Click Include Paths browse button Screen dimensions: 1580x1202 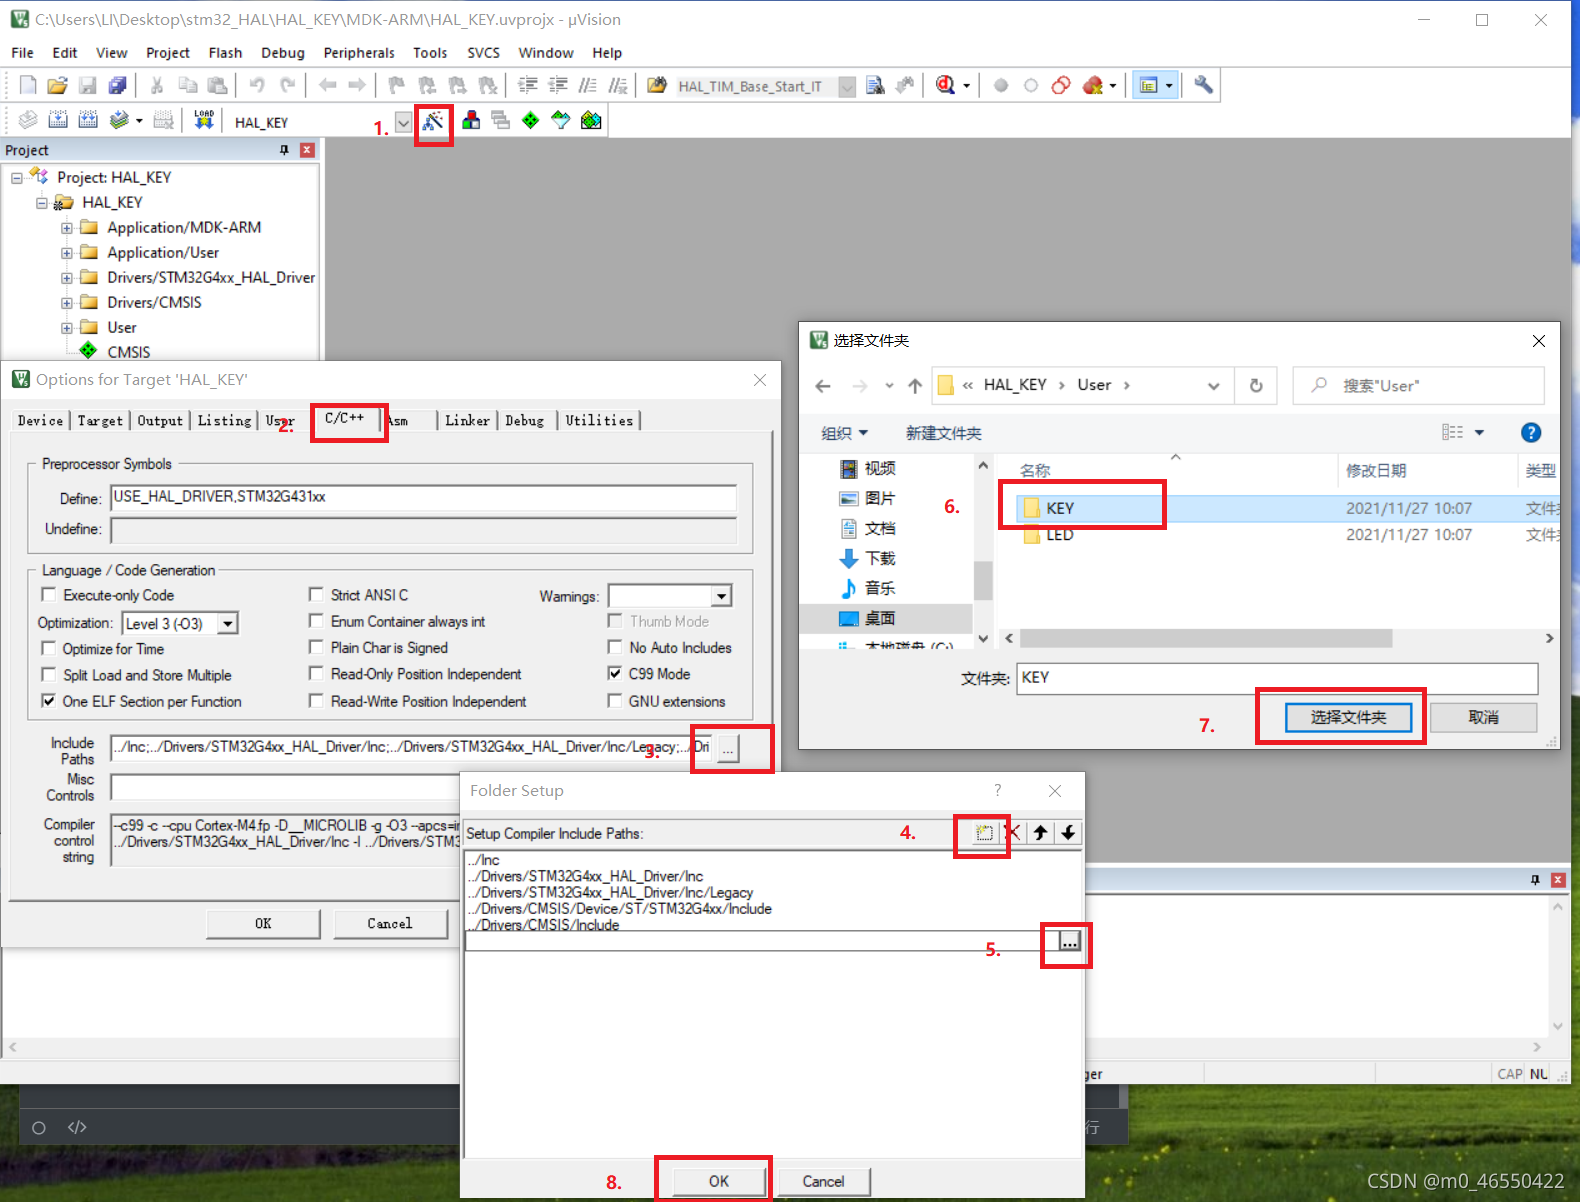click(728, 748)
